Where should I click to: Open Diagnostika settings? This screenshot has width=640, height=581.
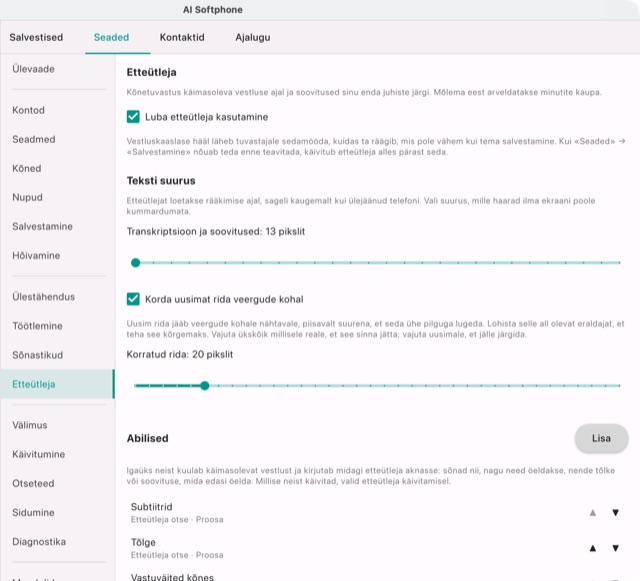(57, 542)
